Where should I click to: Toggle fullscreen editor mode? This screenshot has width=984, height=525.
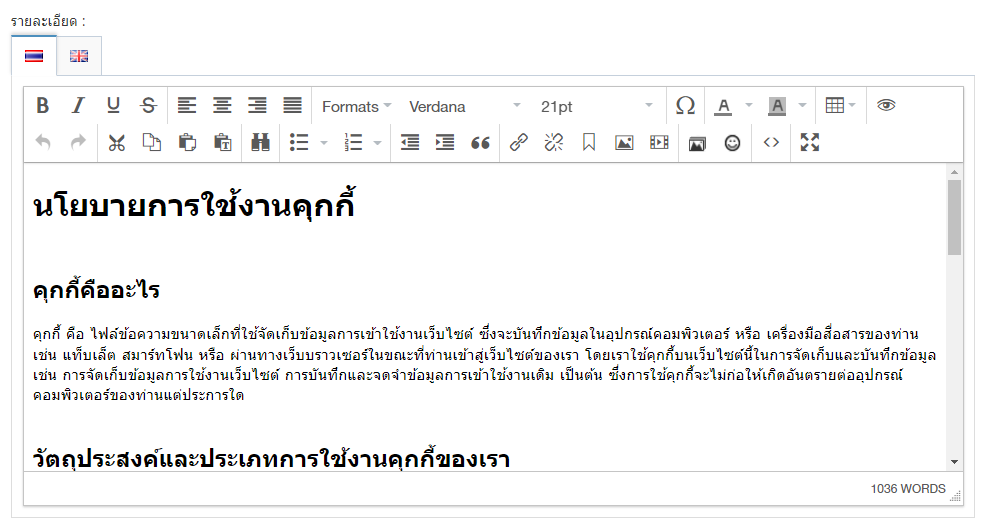[x=810, y=142]
